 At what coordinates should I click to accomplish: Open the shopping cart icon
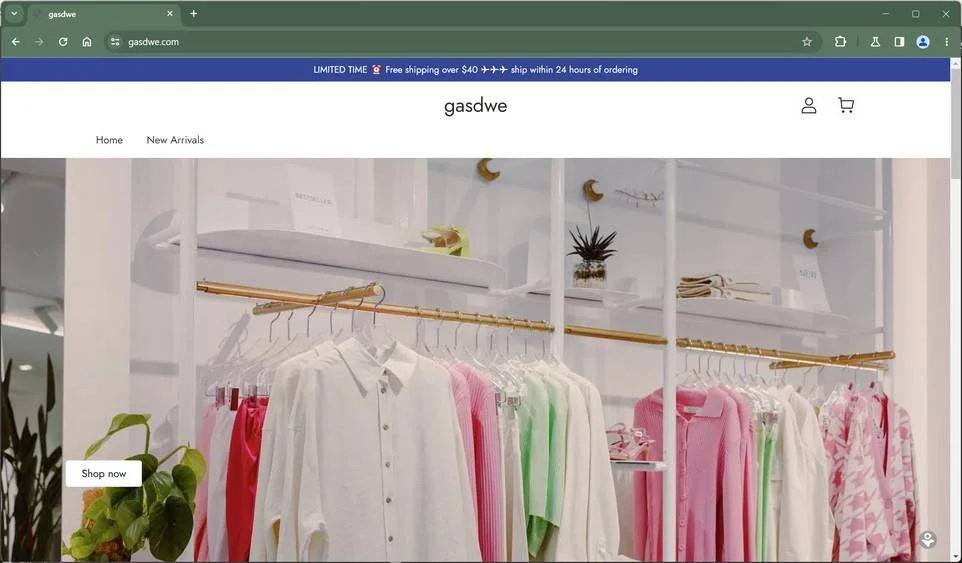pyautogui.click(x=846, y=105)
